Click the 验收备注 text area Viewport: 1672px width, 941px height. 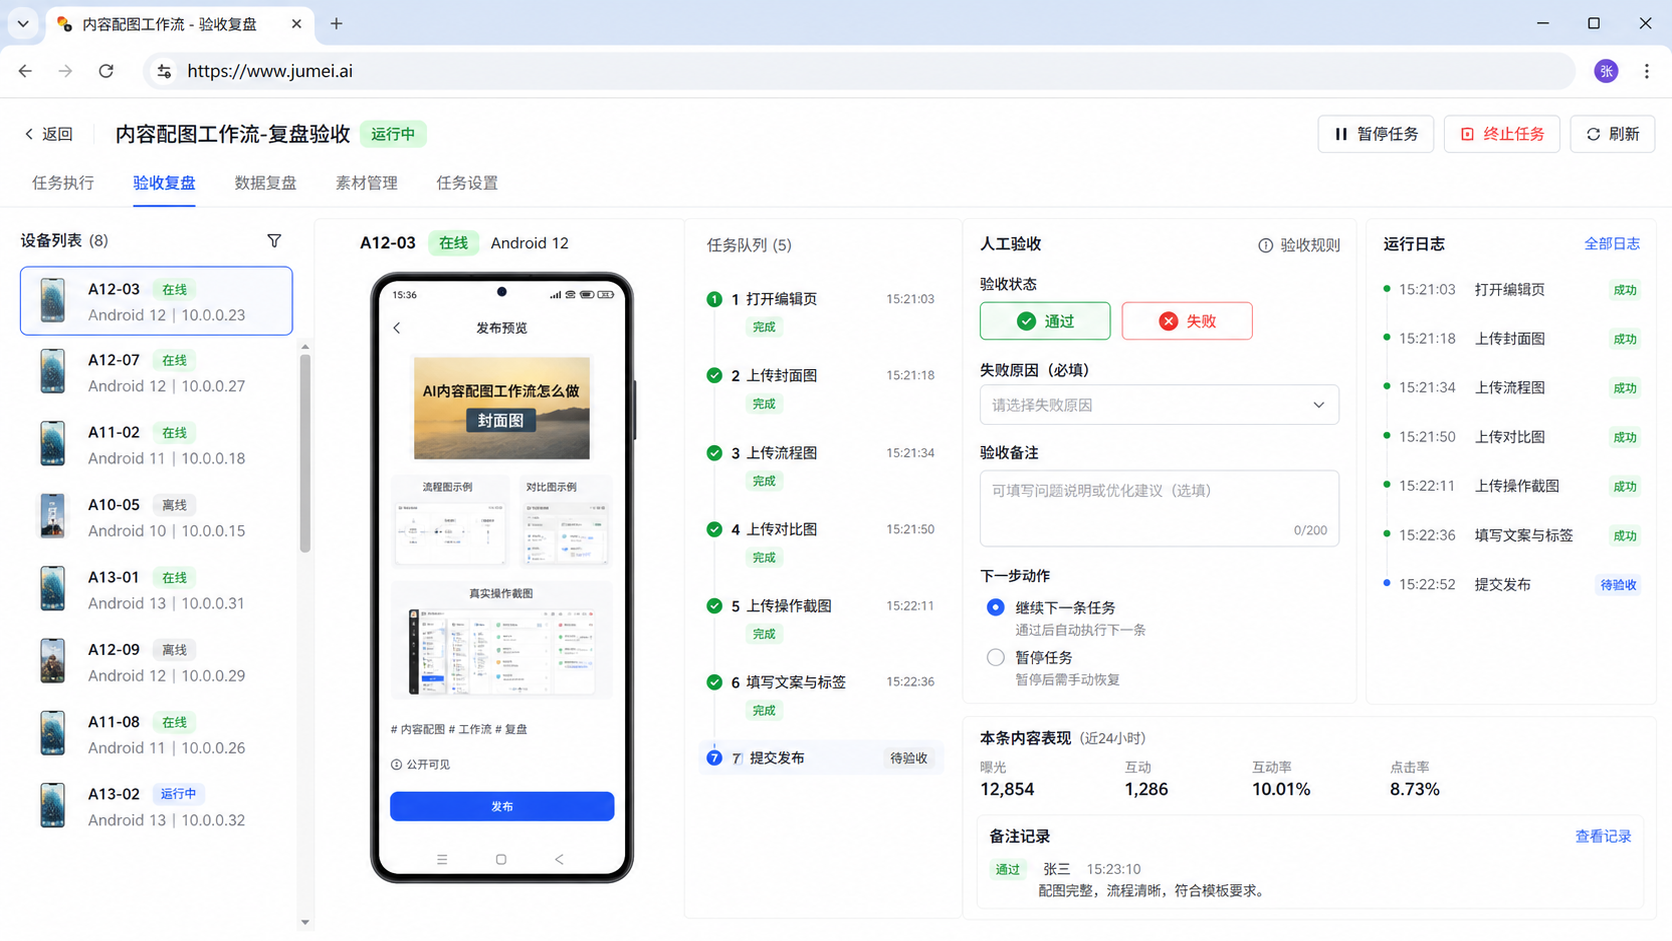[1159, 508]
